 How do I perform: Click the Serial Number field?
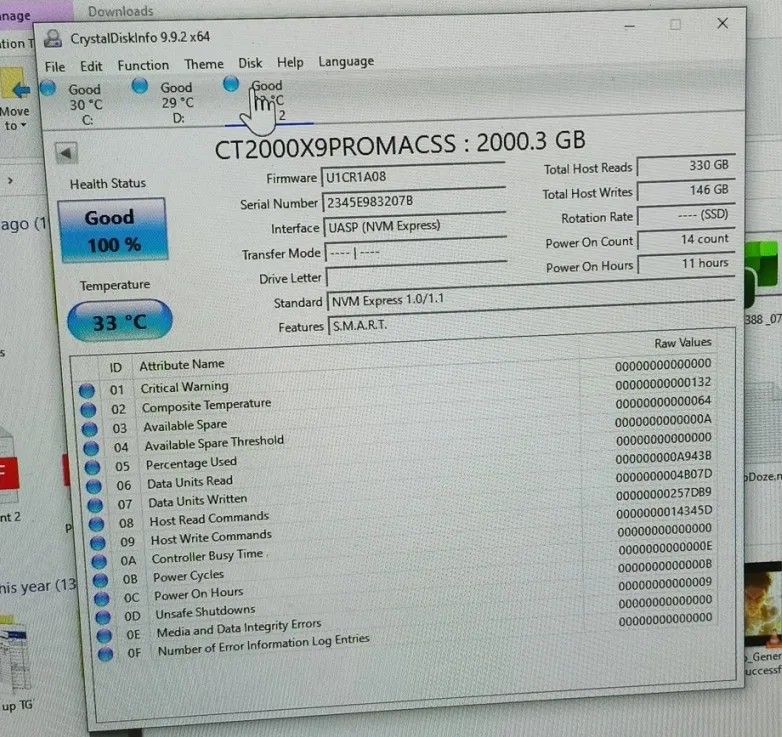tap(414, 200)
